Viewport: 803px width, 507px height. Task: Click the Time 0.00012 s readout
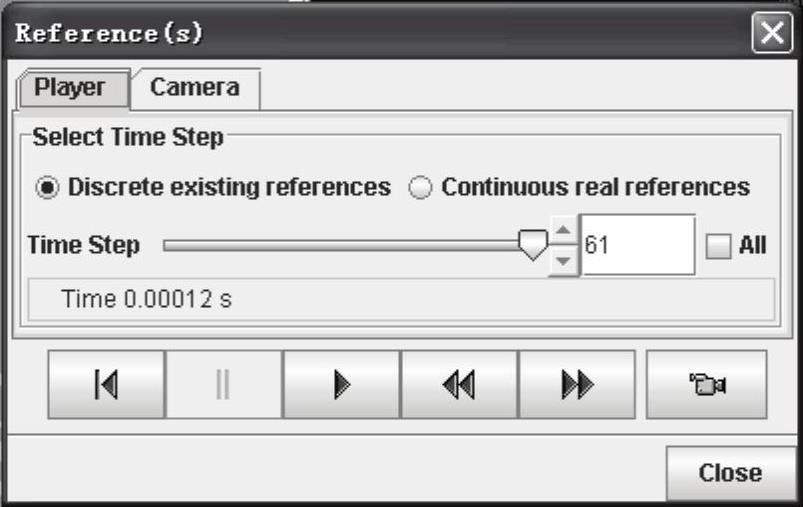coord(147,299)
